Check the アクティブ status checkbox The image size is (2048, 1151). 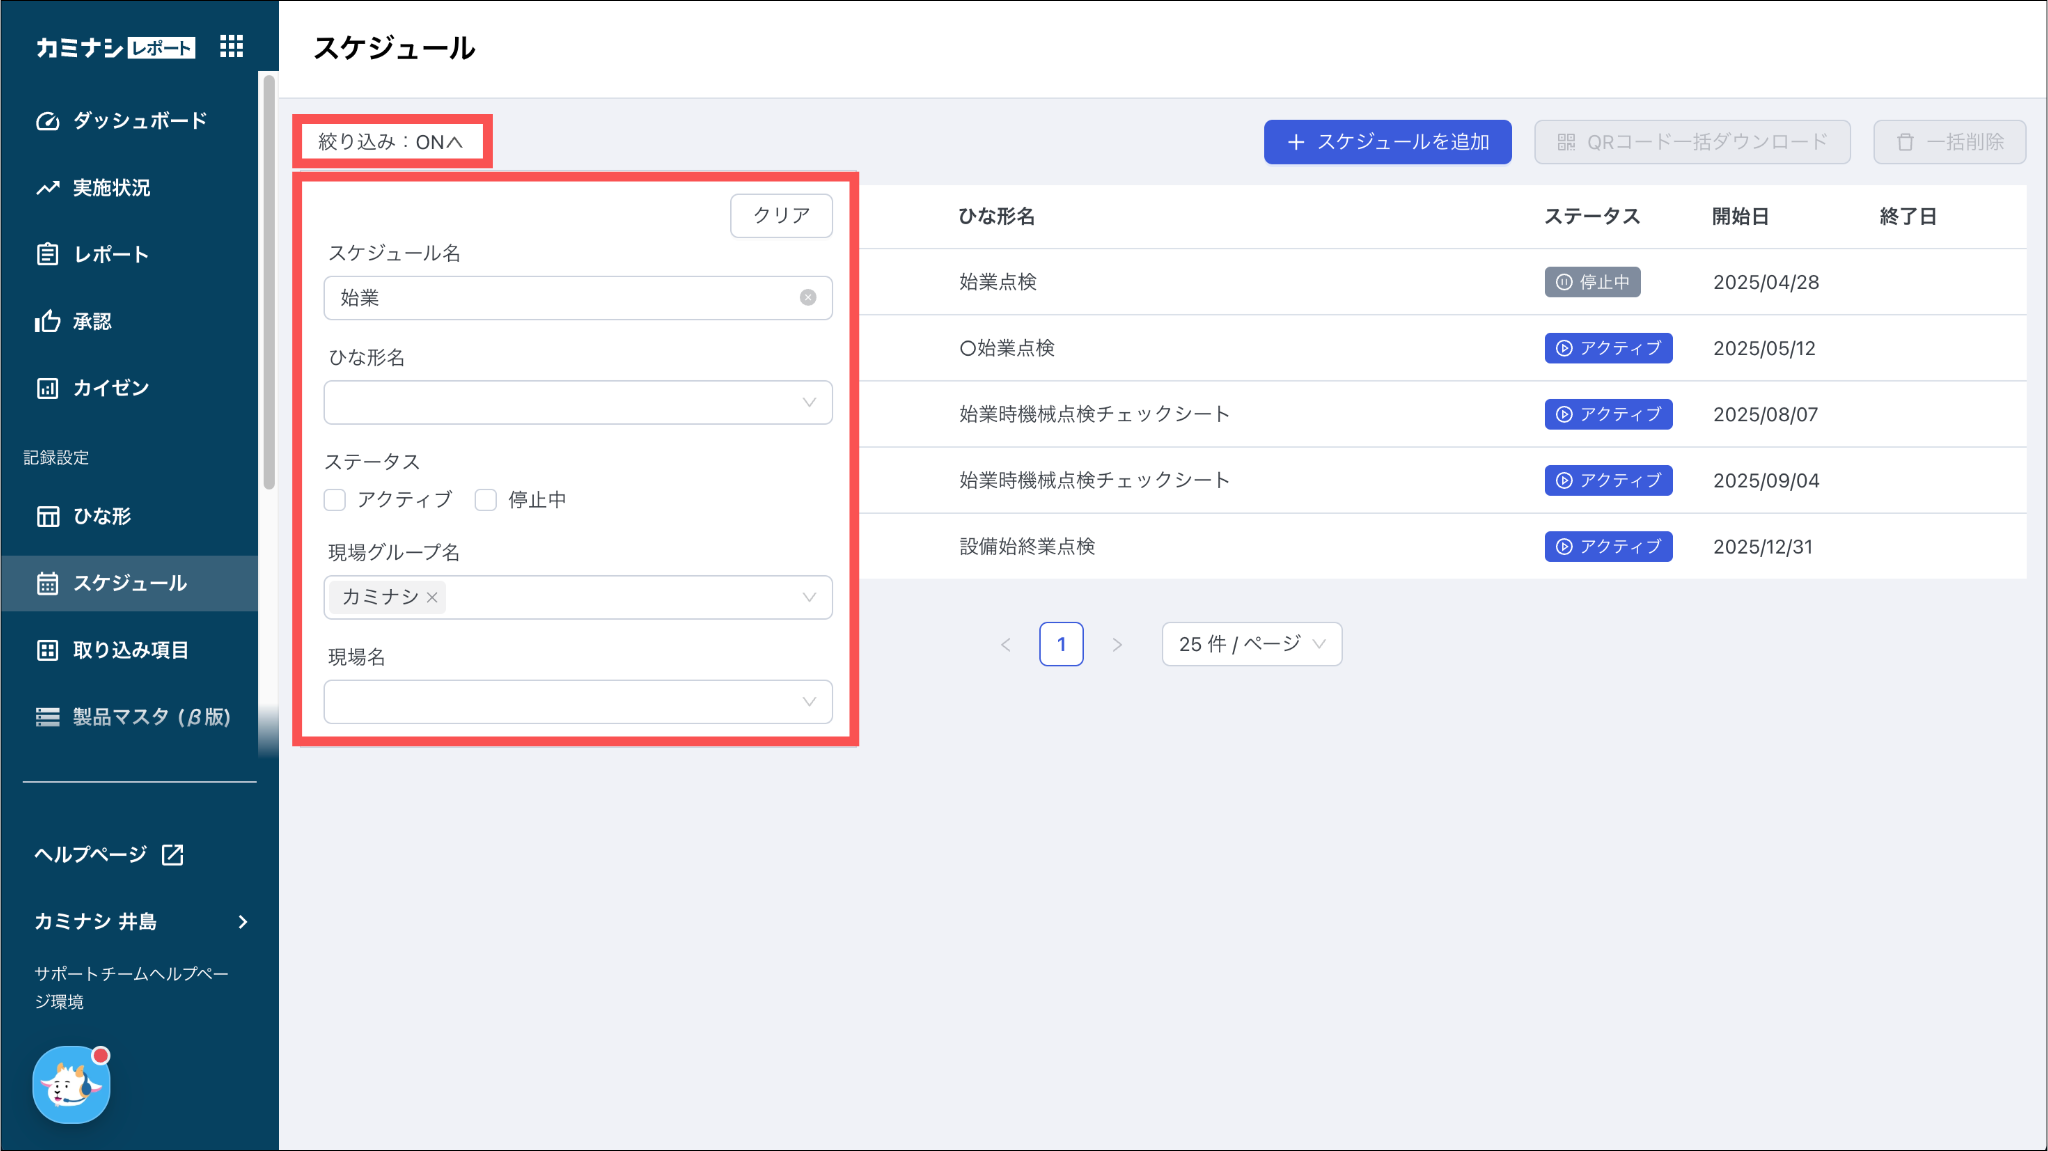click(x=335, y=500)
